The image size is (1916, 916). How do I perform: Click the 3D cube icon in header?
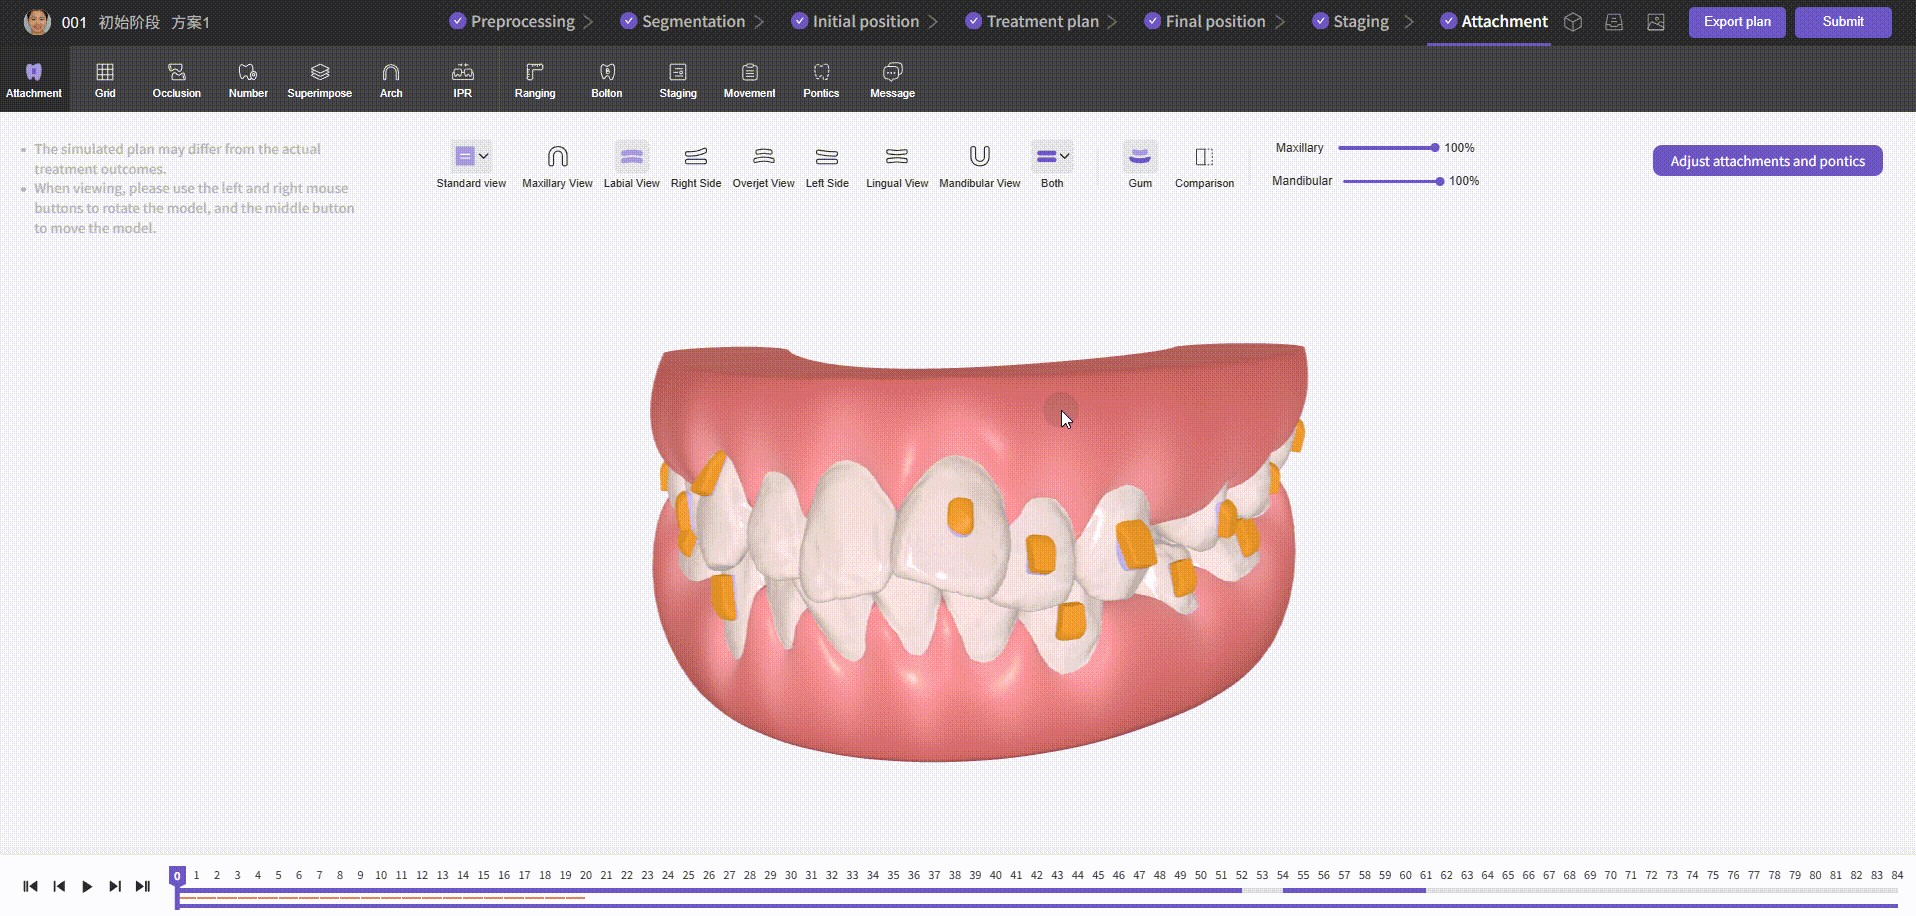tap(1573, 22)
